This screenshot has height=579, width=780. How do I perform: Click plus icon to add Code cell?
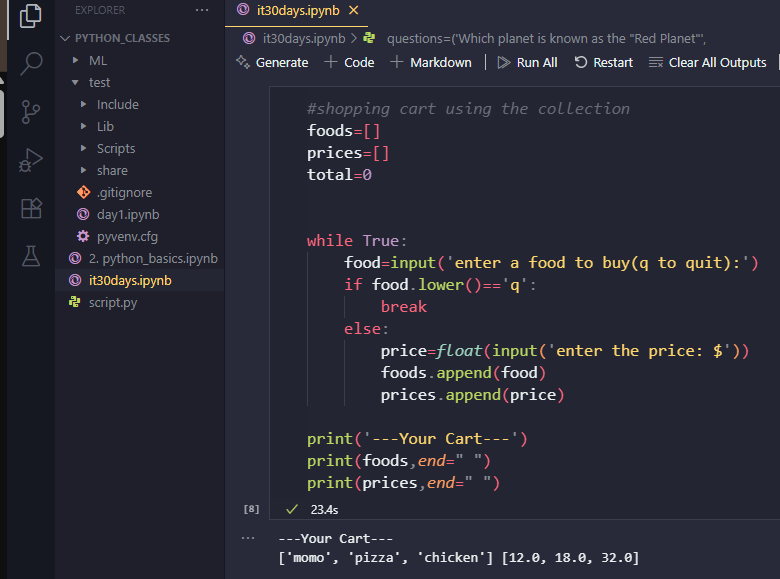click(330, 62)
